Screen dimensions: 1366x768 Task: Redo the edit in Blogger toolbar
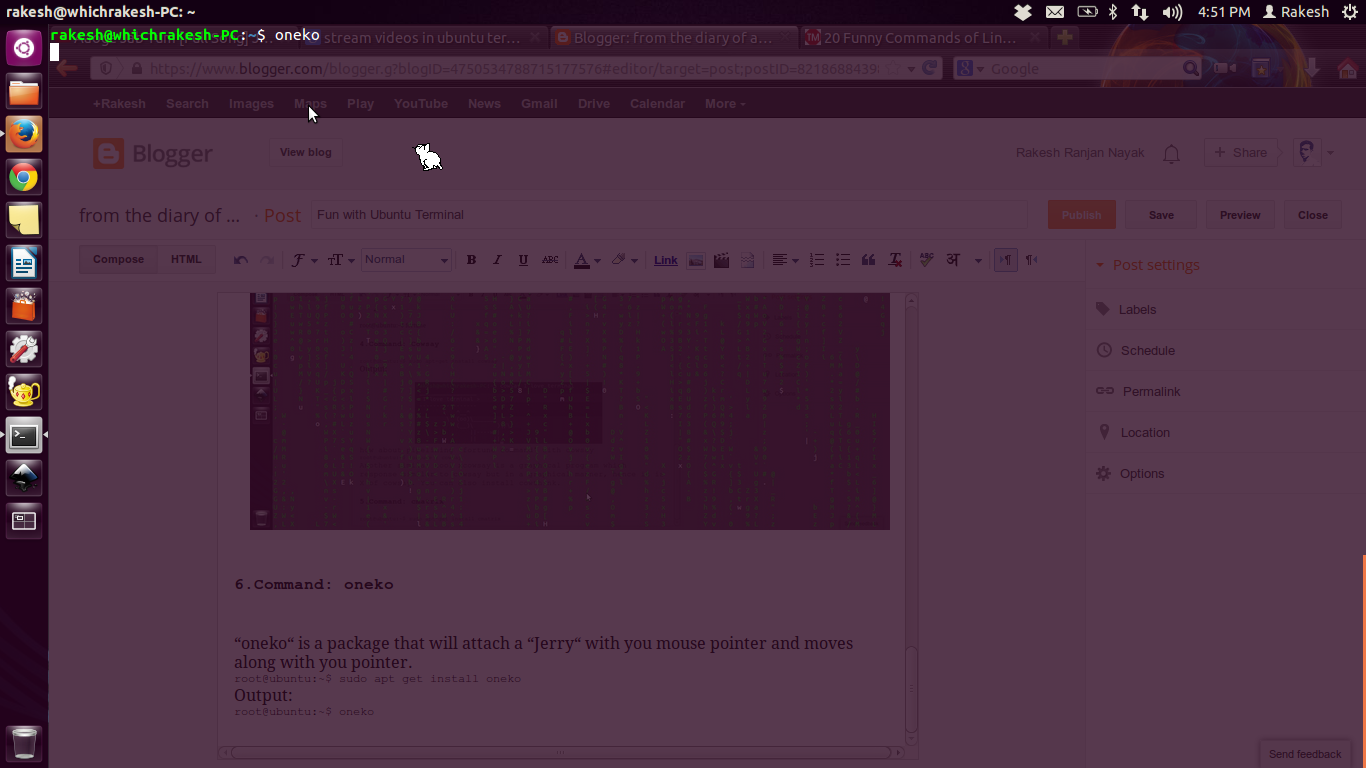pos(266,260)
